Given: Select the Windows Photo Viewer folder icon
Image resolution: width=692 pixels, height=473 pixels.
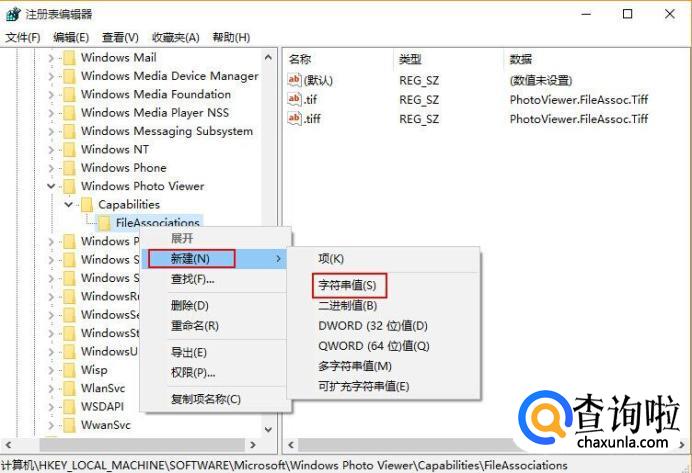Looking at the screenshot, I should 69,186.
